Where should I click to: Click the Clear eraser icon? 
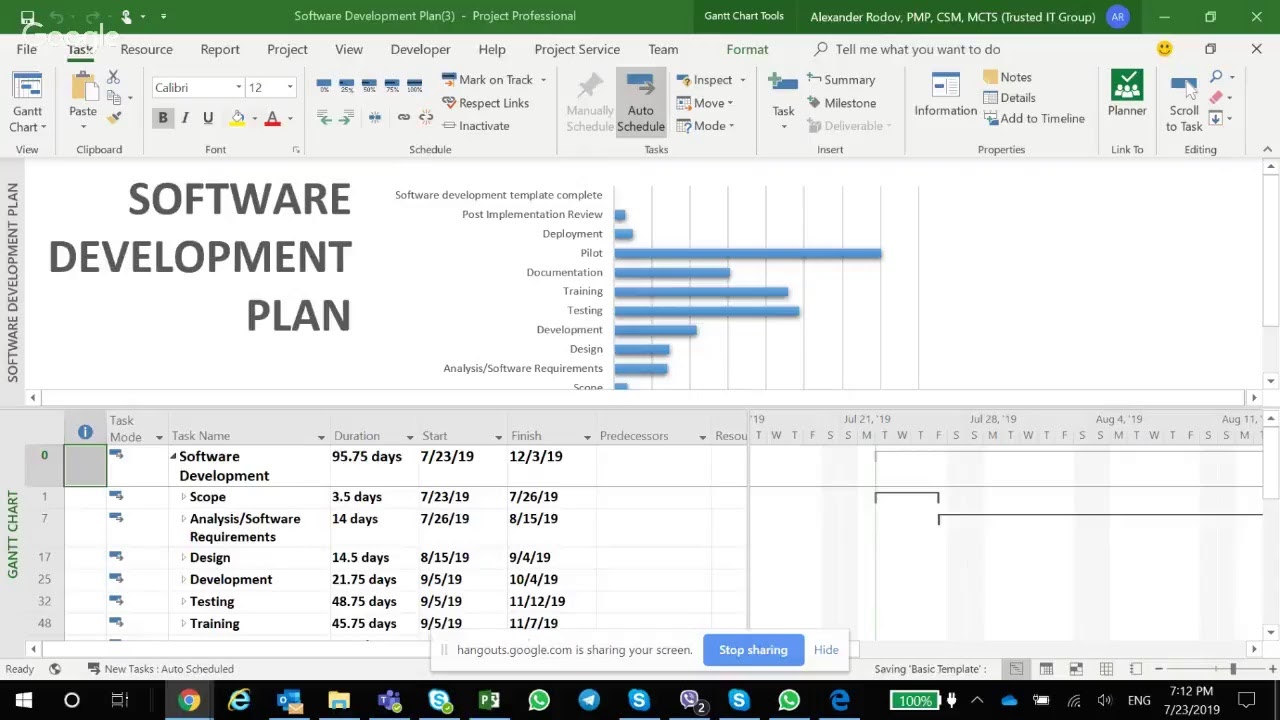[1216, 97]
